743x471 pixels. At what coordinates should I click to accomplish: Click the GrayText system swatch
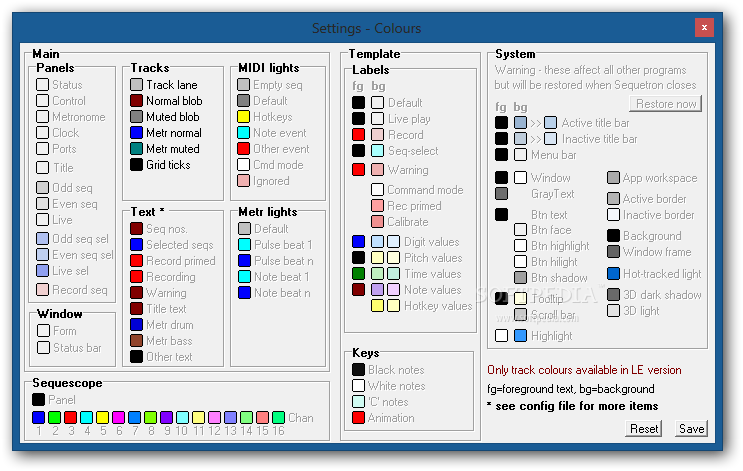coord(501,194)
